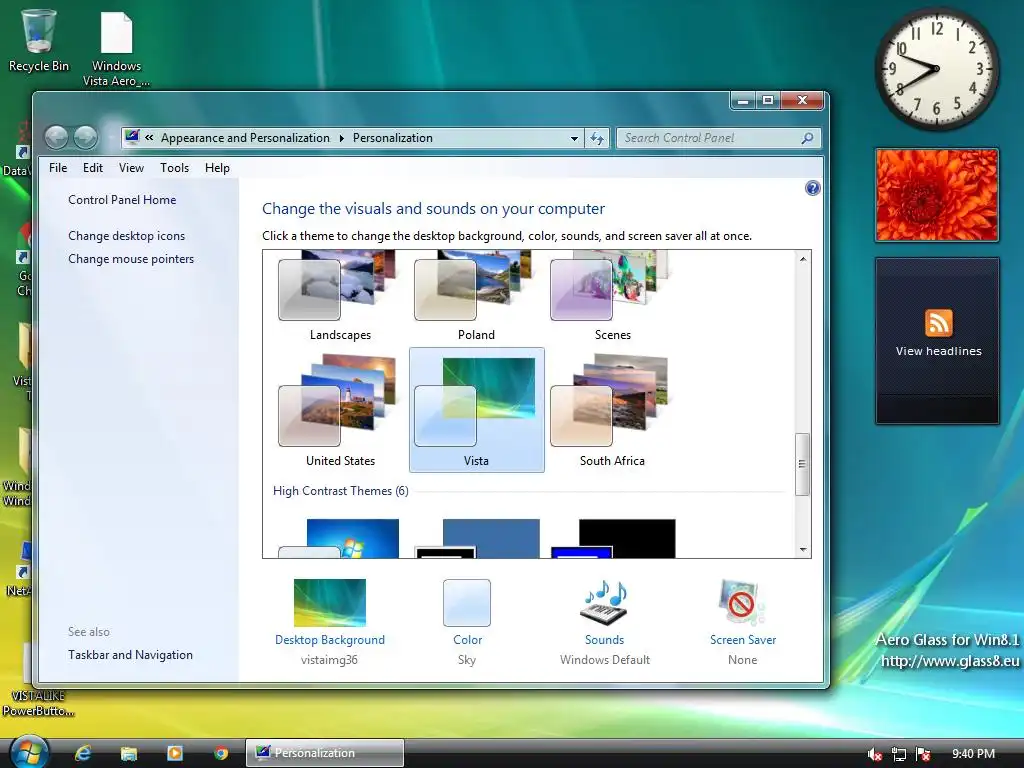Click the Sounds link text
The height and width of the screenshot is (768, 1024).
(604, 640)
